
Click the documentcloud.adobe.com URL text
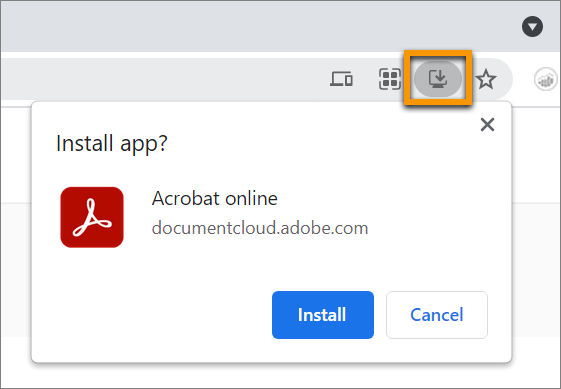click(x=260, y=228)
